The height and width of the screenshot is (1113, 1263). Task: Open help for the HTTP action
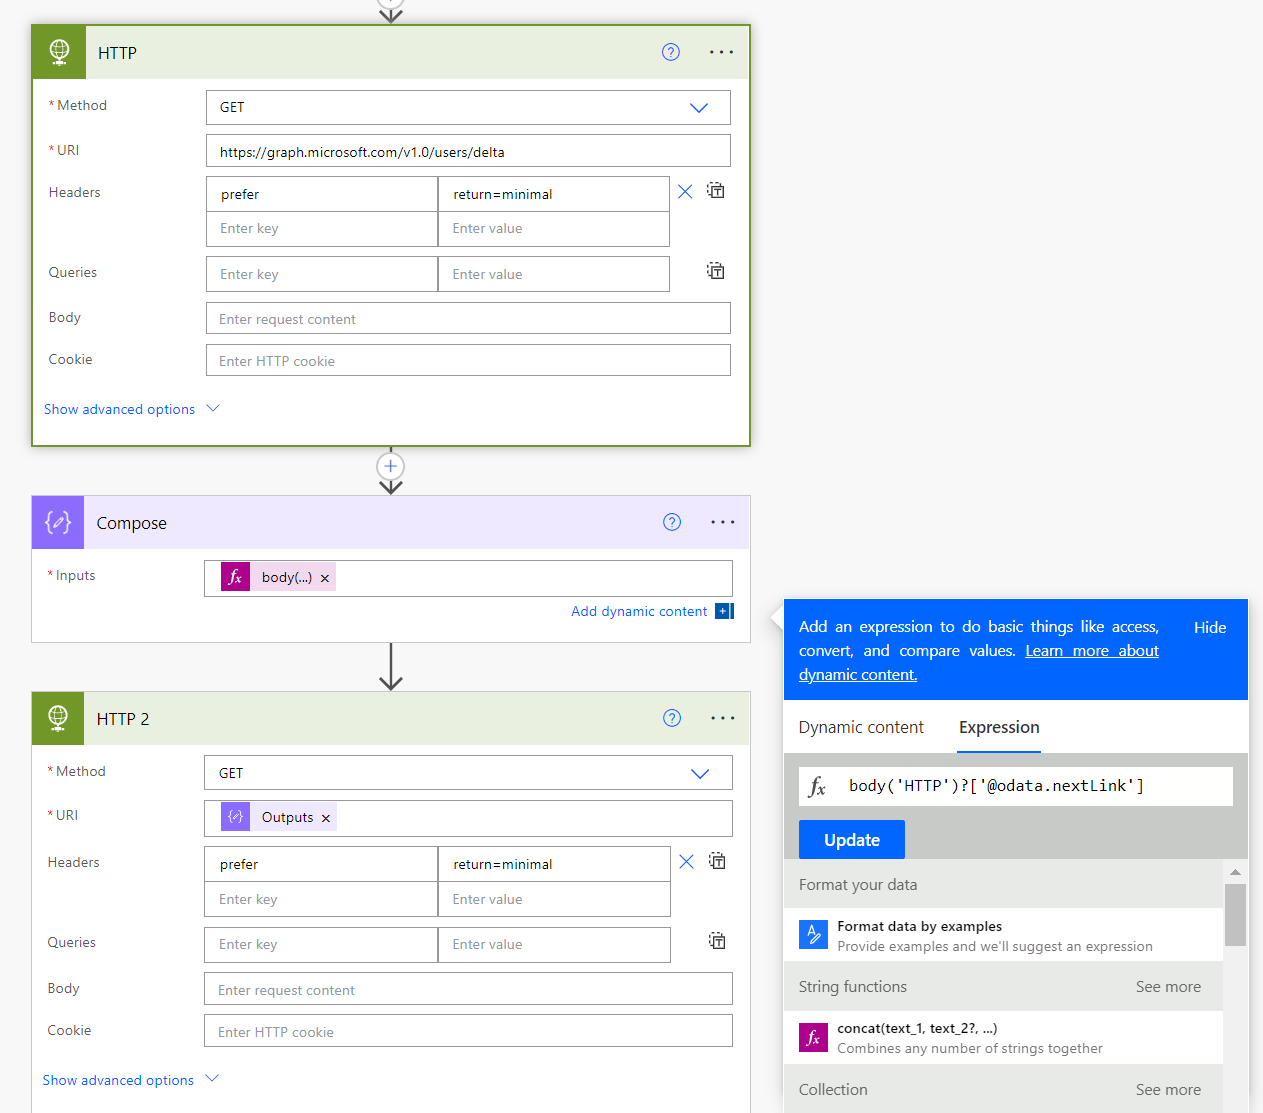tap(671, 52)
